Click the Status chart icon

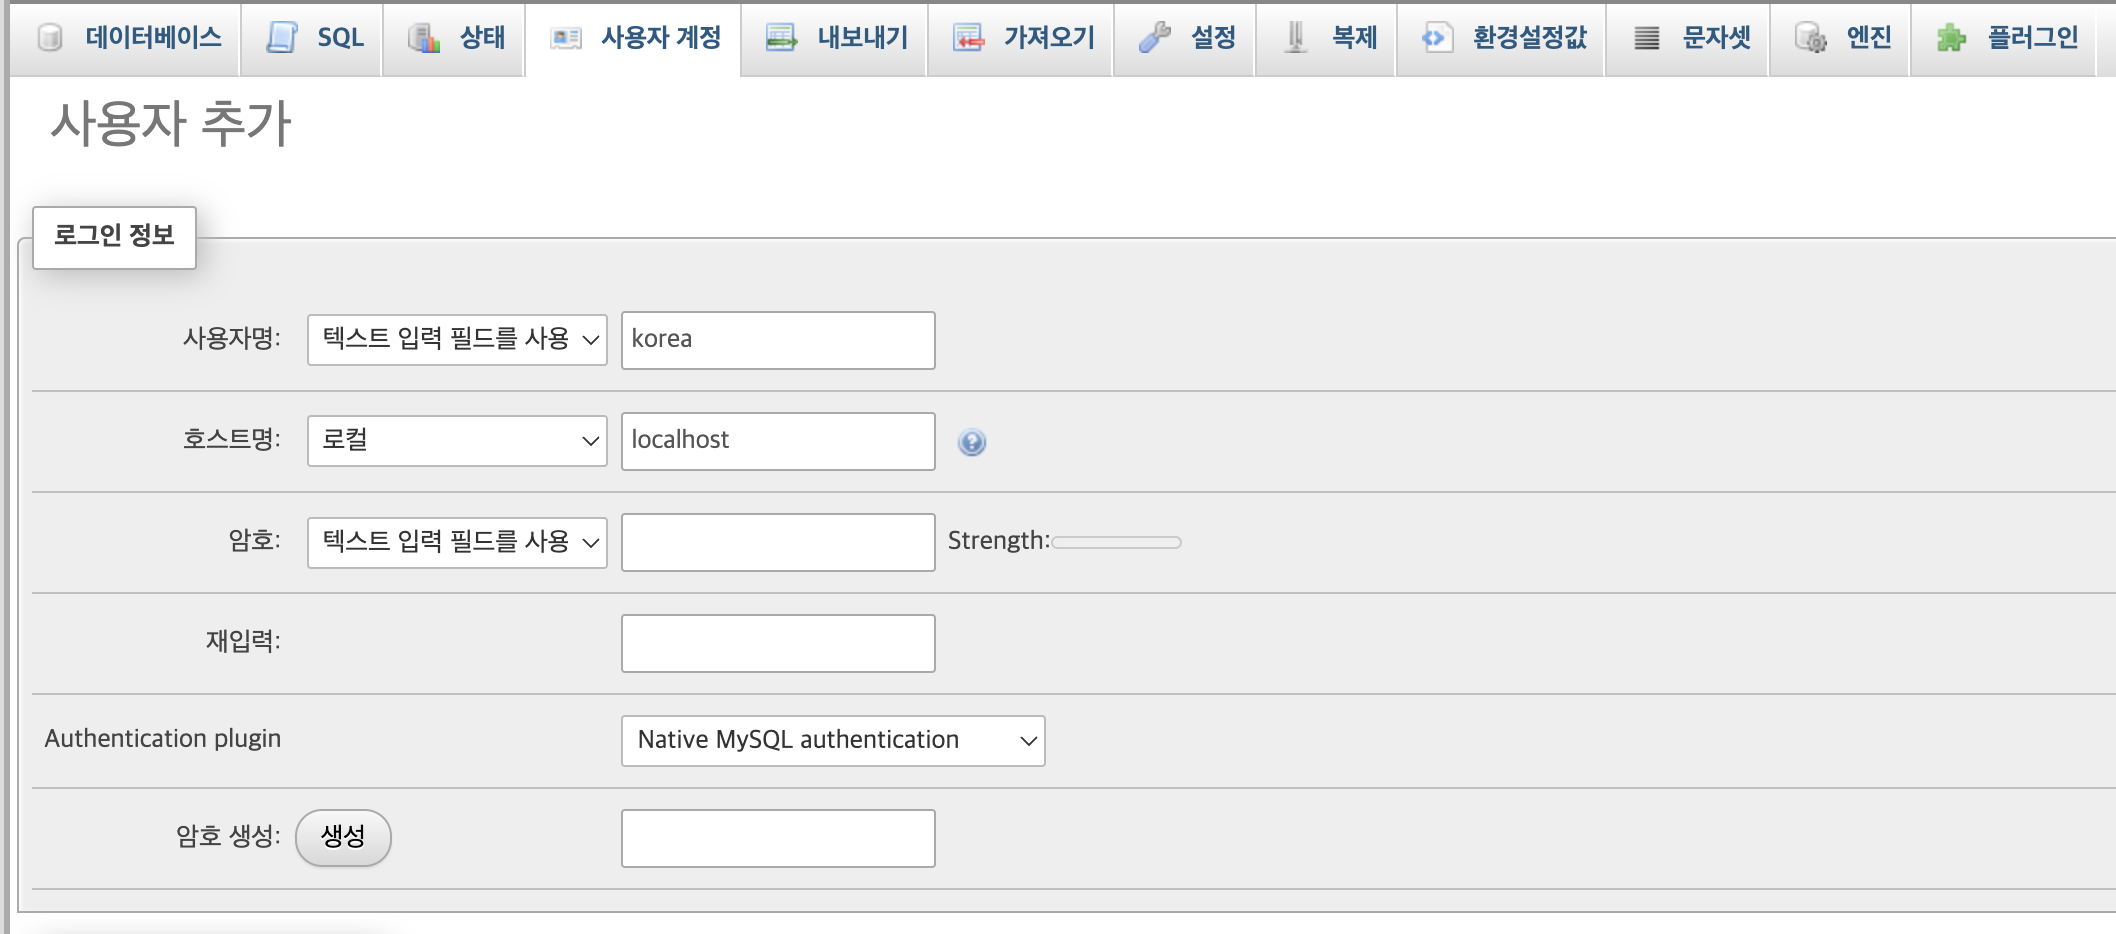[424, 38]
